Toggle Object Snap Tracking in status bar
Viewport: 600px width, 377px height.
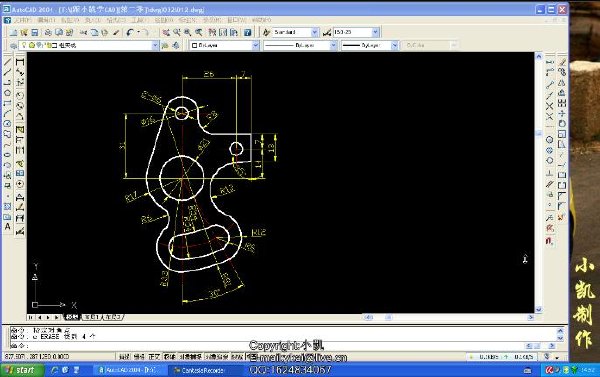tap(217, 357)
